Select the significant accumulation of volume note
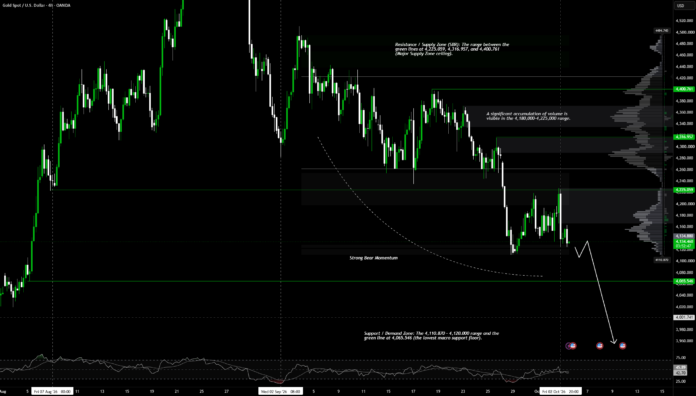 pos(528,116)
